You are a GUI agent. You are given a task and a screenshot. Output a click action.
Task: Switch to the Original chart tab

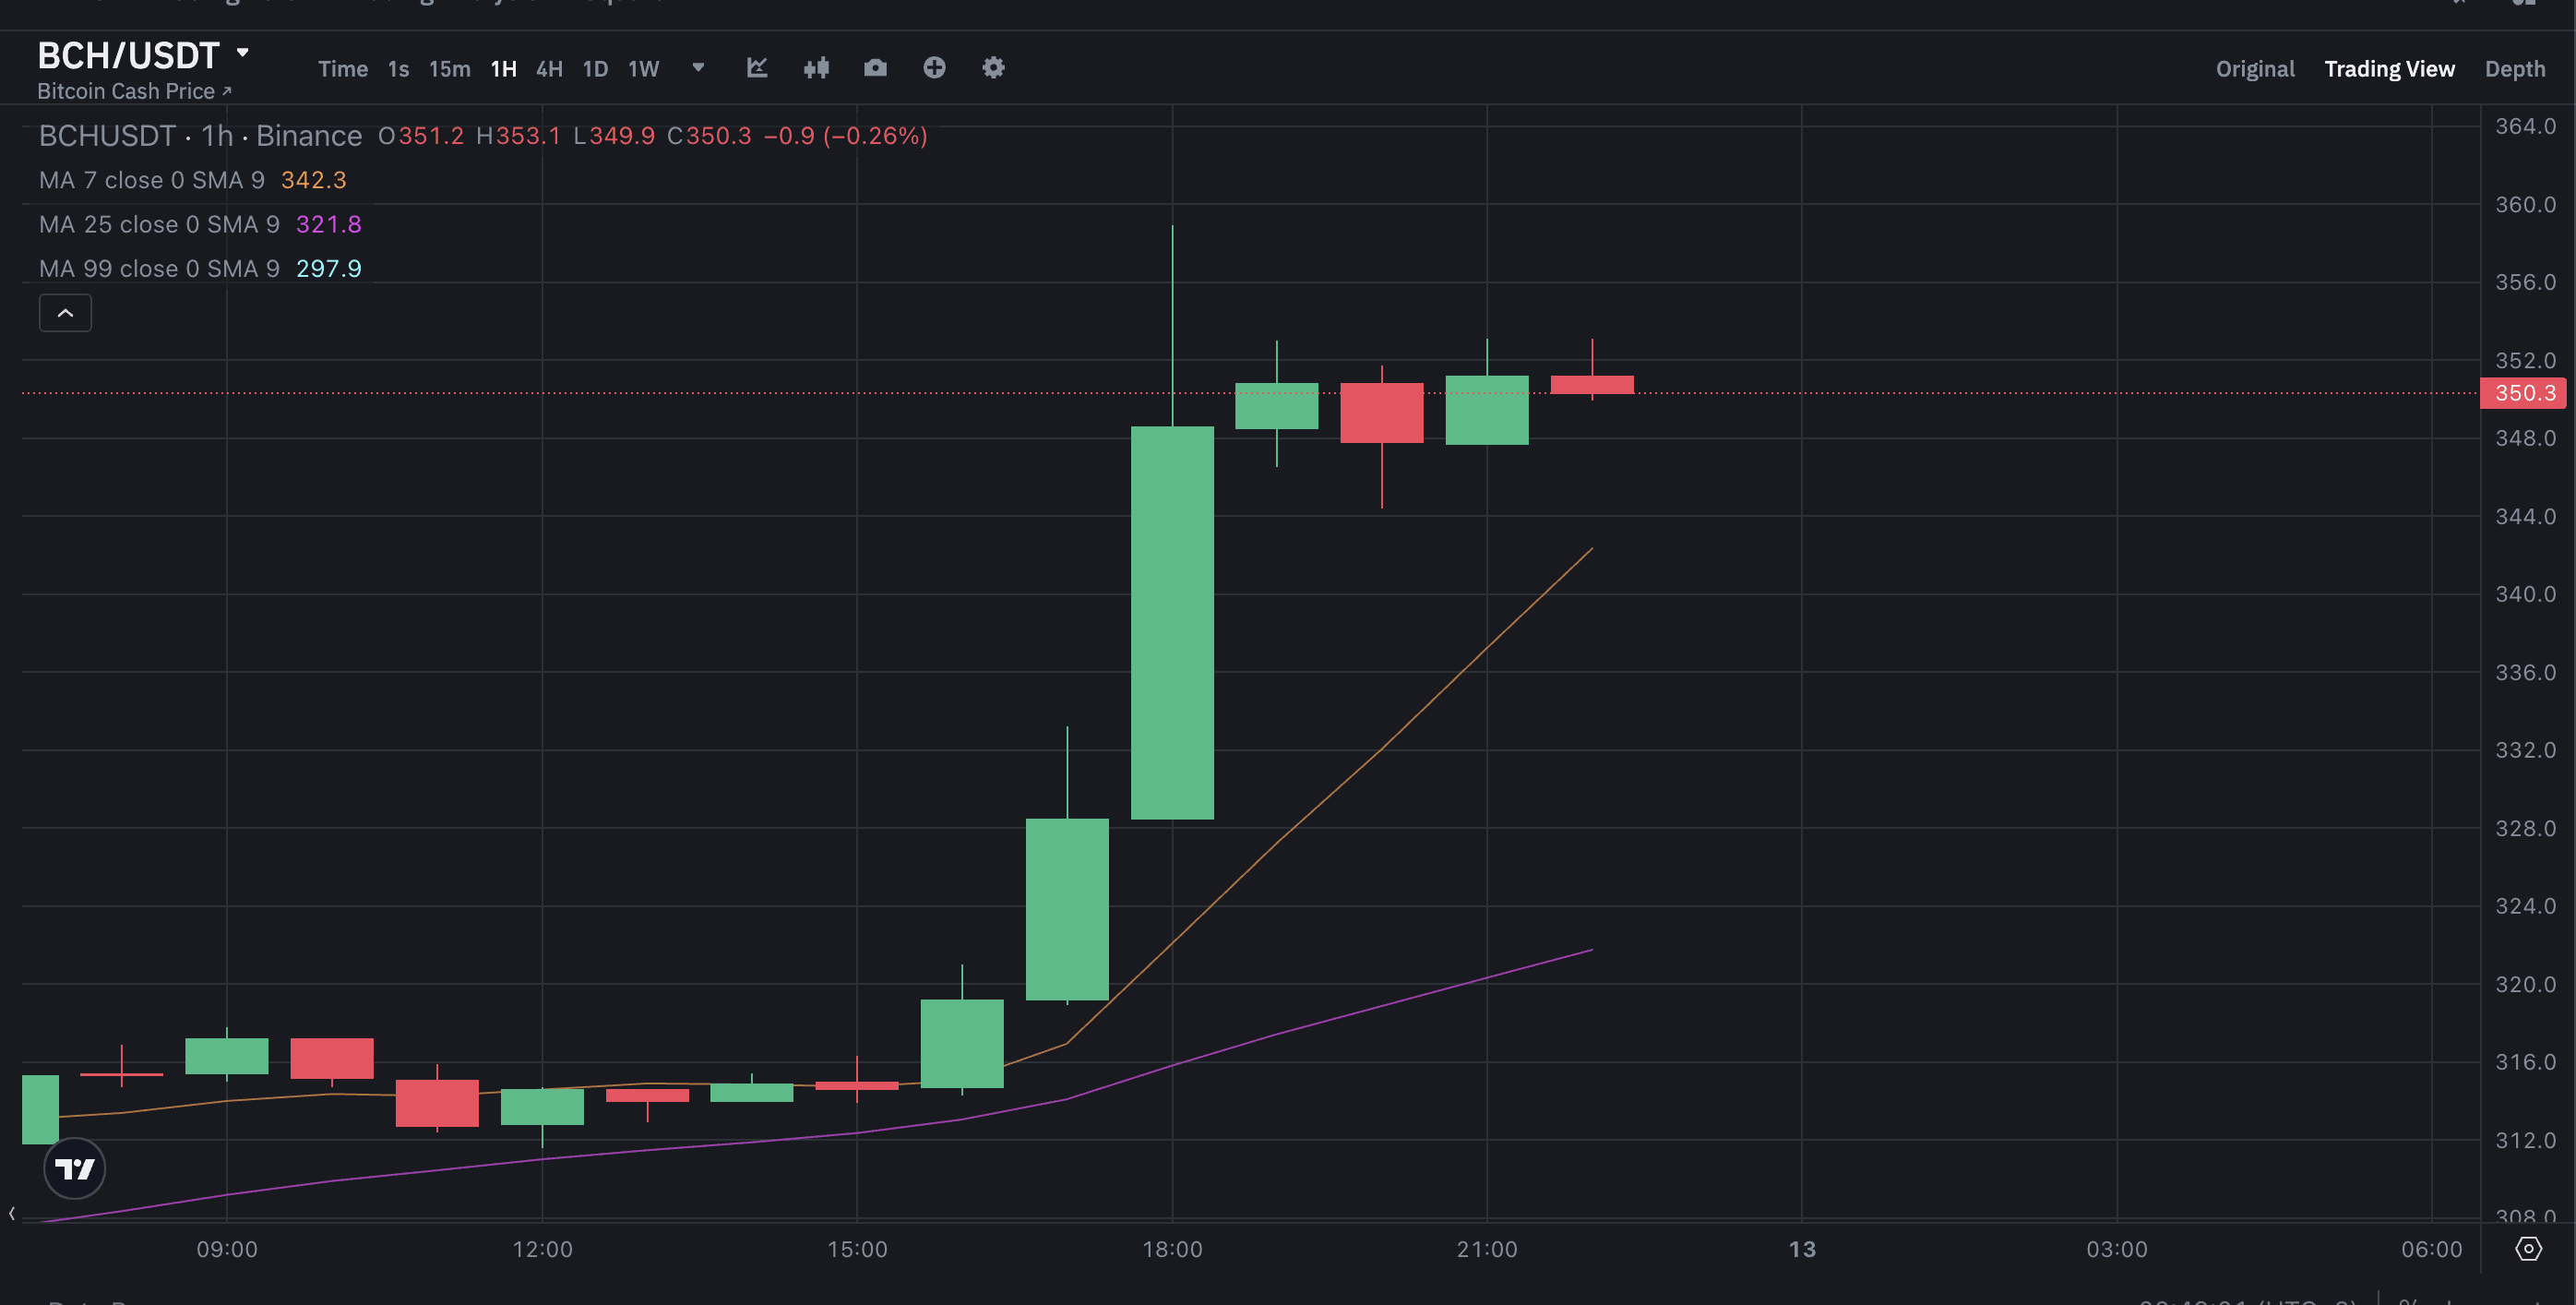pos(2255,69)
